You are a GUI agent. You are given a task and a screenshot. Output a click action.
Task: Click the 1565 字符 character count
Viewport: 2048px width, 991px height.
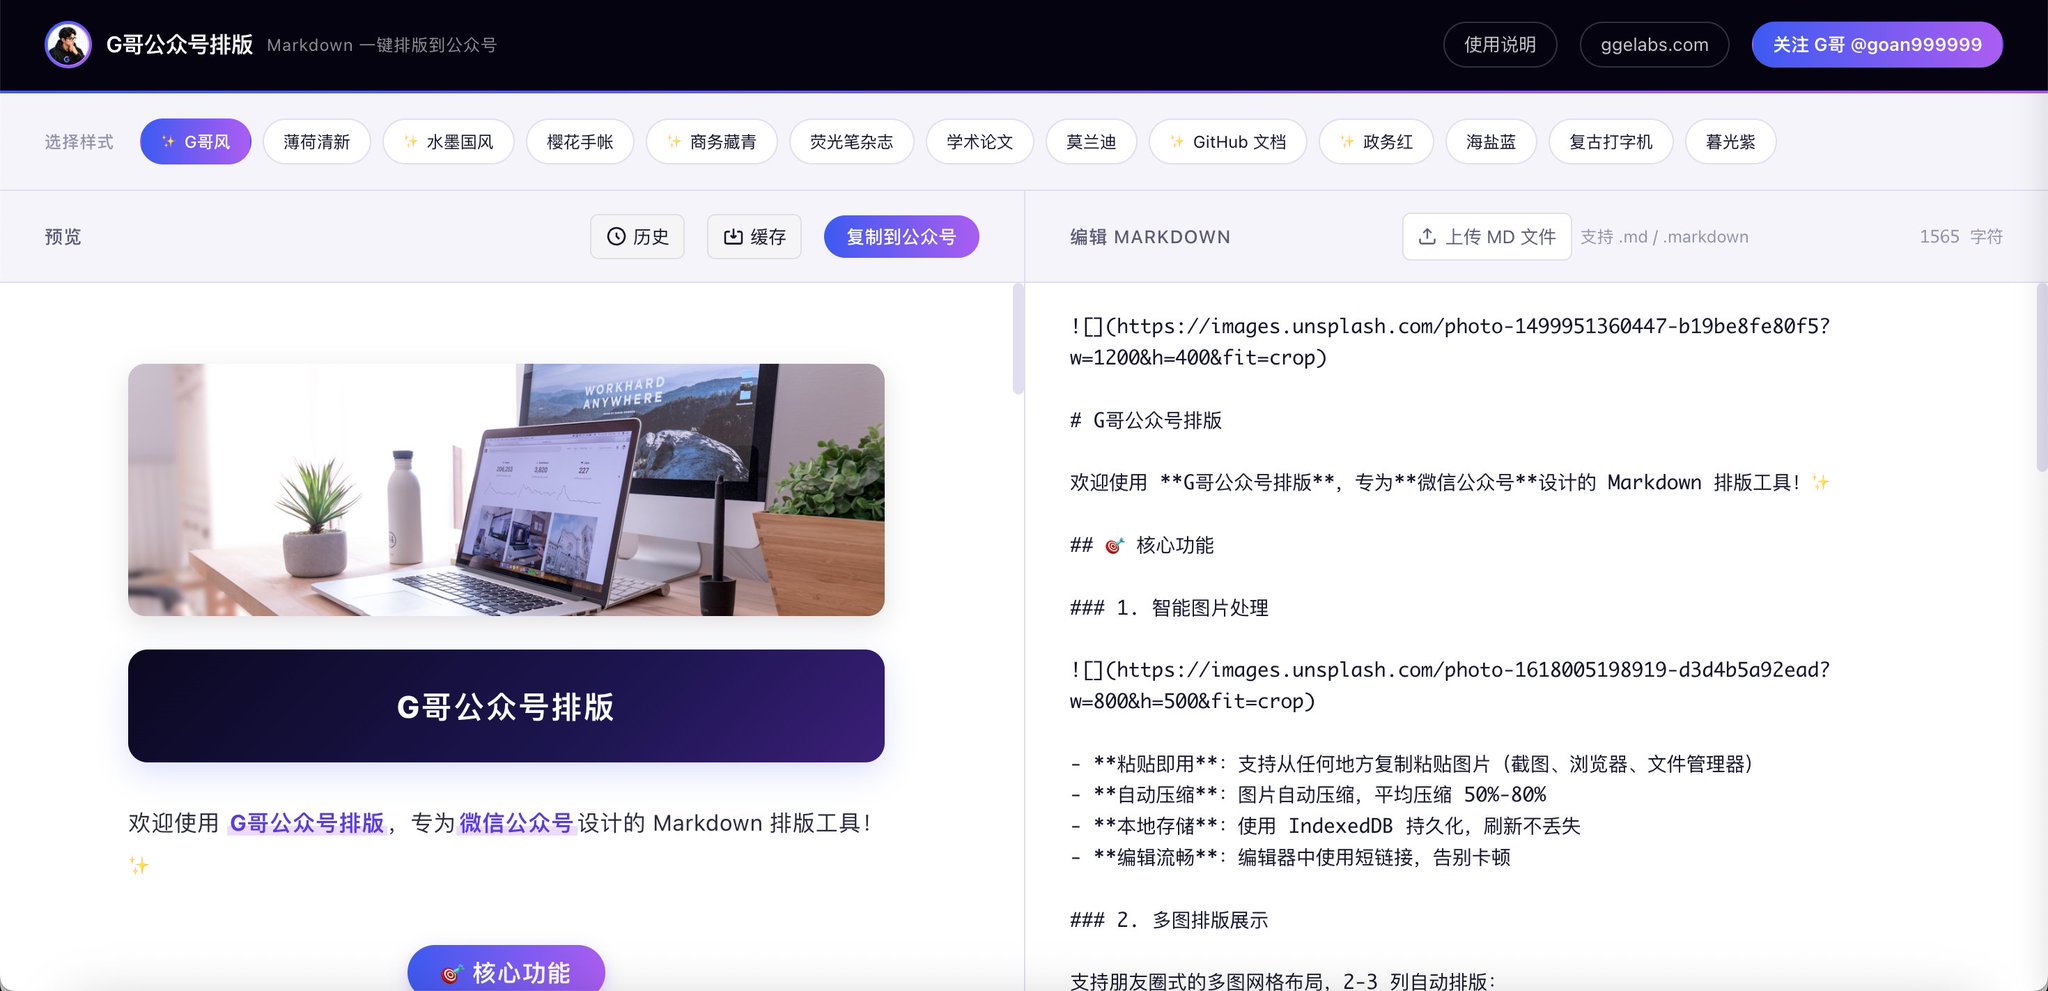pyautogui.click(x=1961, y=237)
